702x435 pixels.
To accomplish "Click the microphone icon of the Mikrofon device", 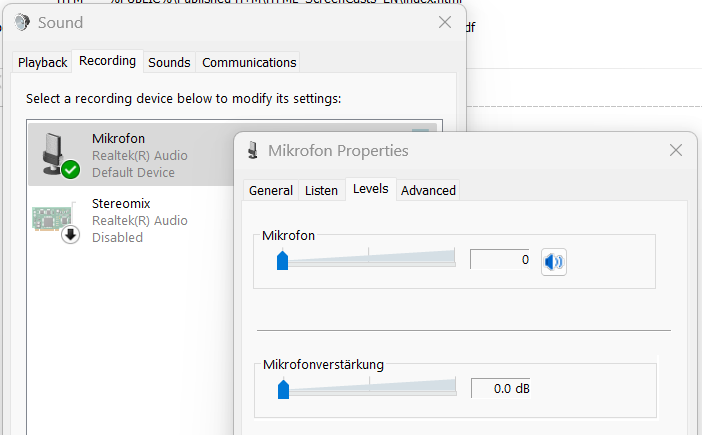I will 53,152.
